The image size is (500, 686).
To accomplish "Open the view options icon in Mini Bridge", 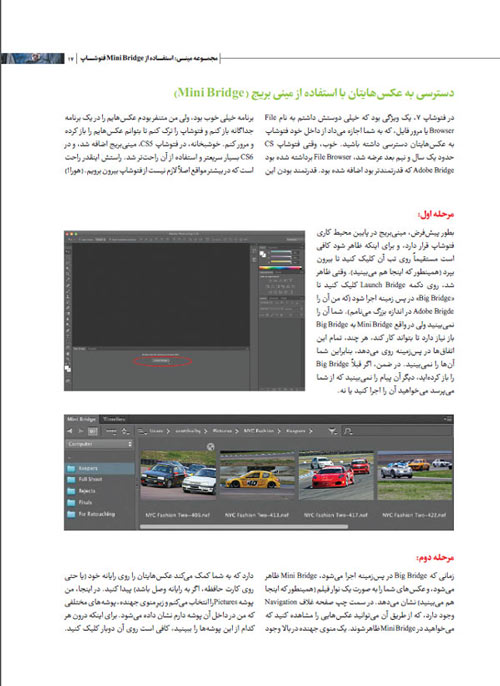I will click(112, 431).
